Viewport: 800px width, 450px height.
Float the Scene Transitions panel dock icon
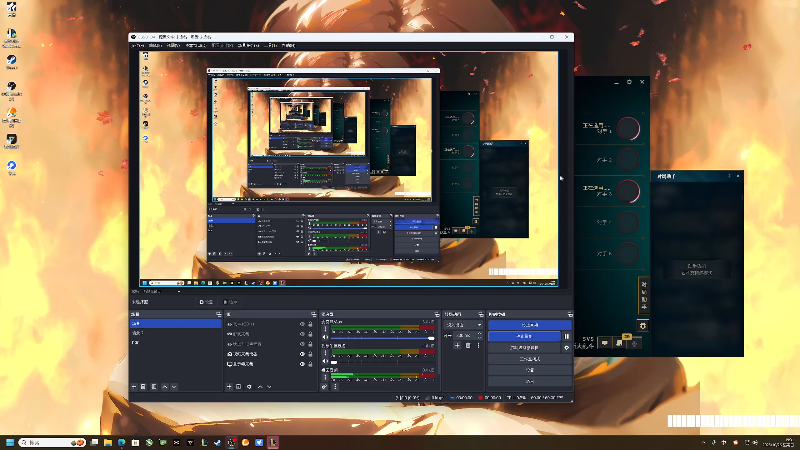click(x=481, y=314)
